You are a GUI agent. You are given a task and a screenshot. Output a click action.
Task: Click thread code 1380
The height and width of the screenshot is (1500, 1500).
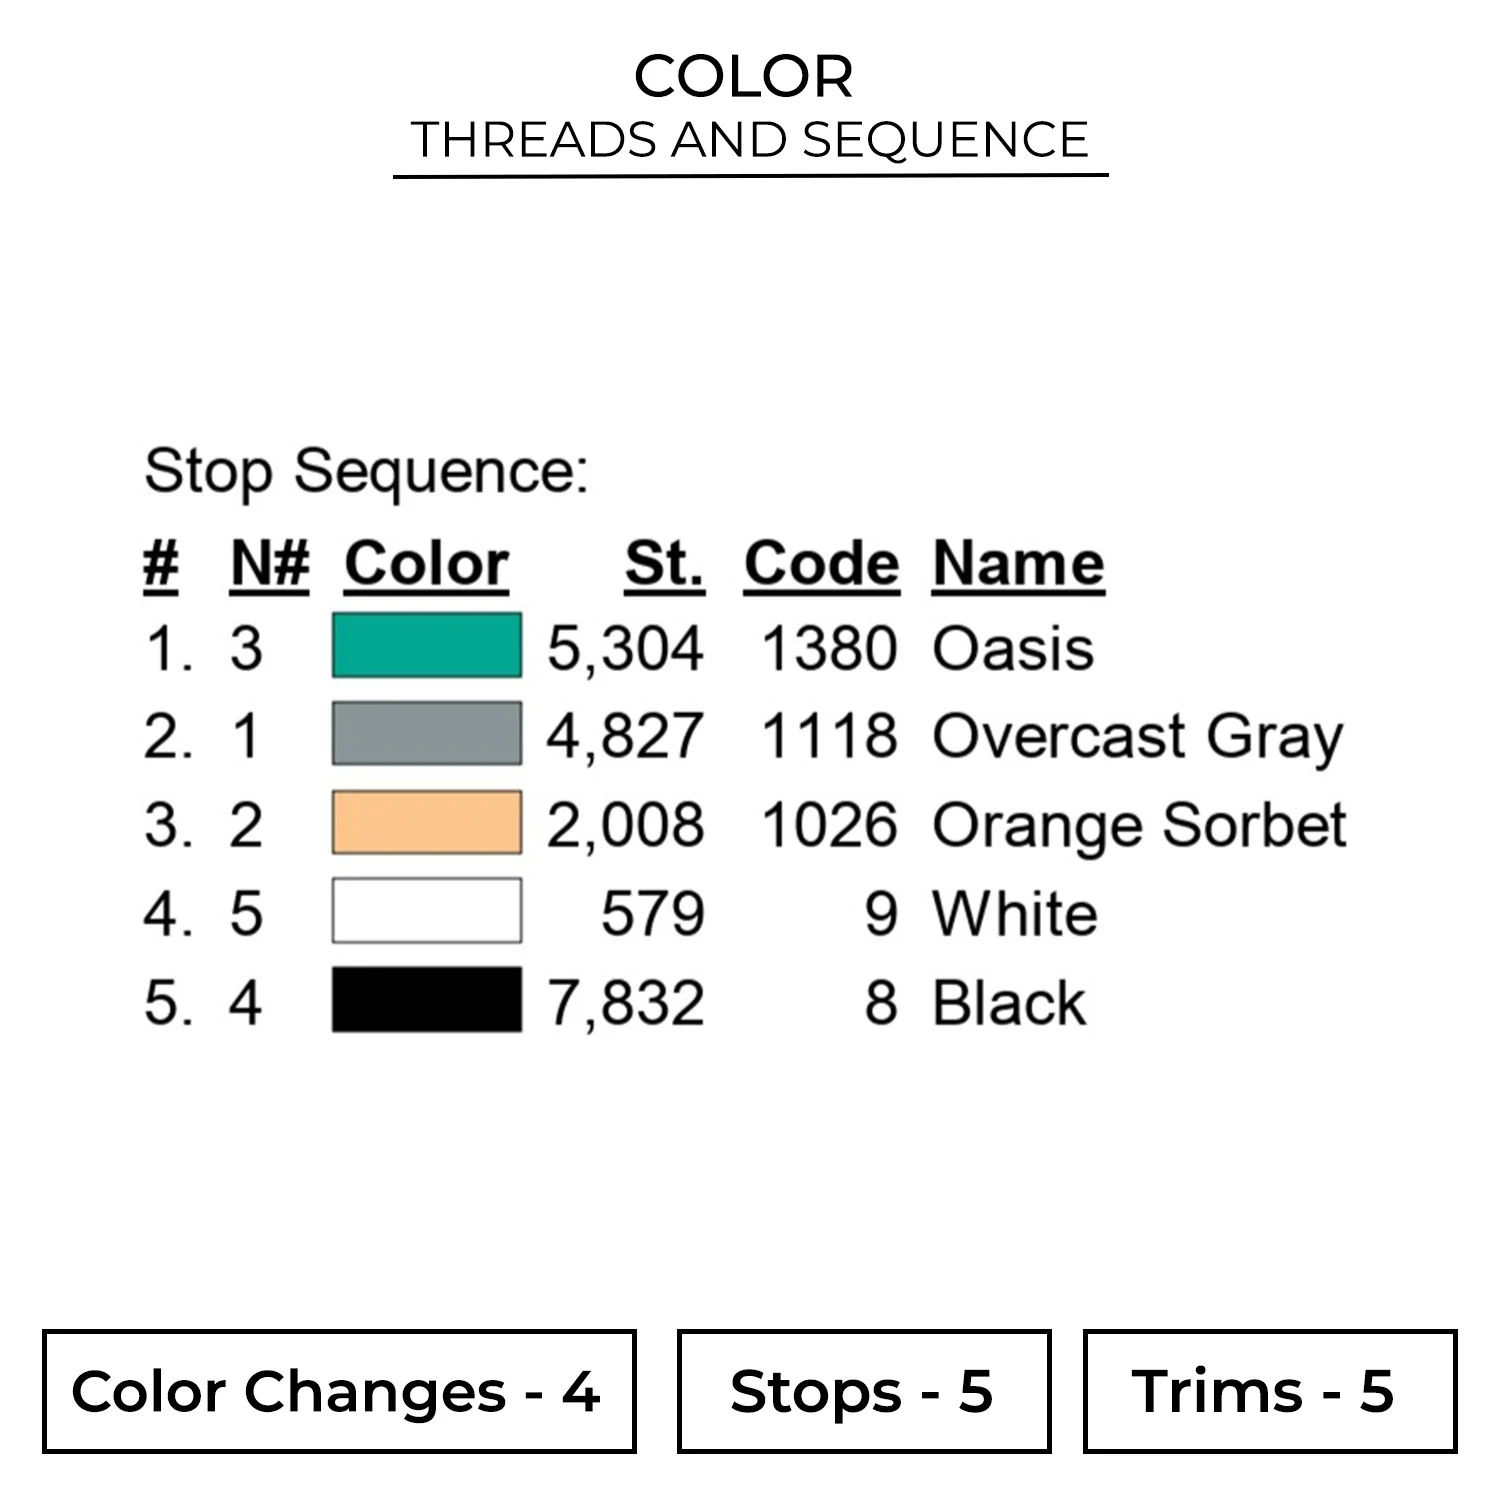pos(829,649)
